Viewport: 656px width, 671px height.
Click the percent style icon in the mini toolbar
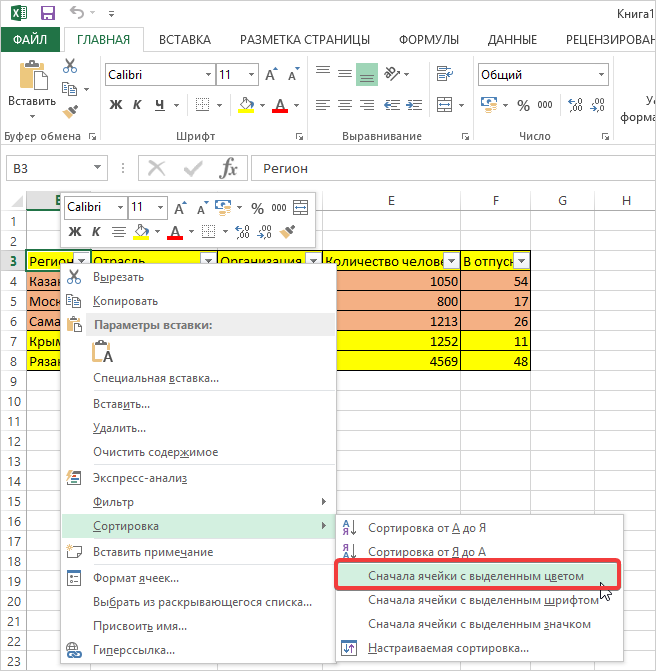(x=257, y=208)
